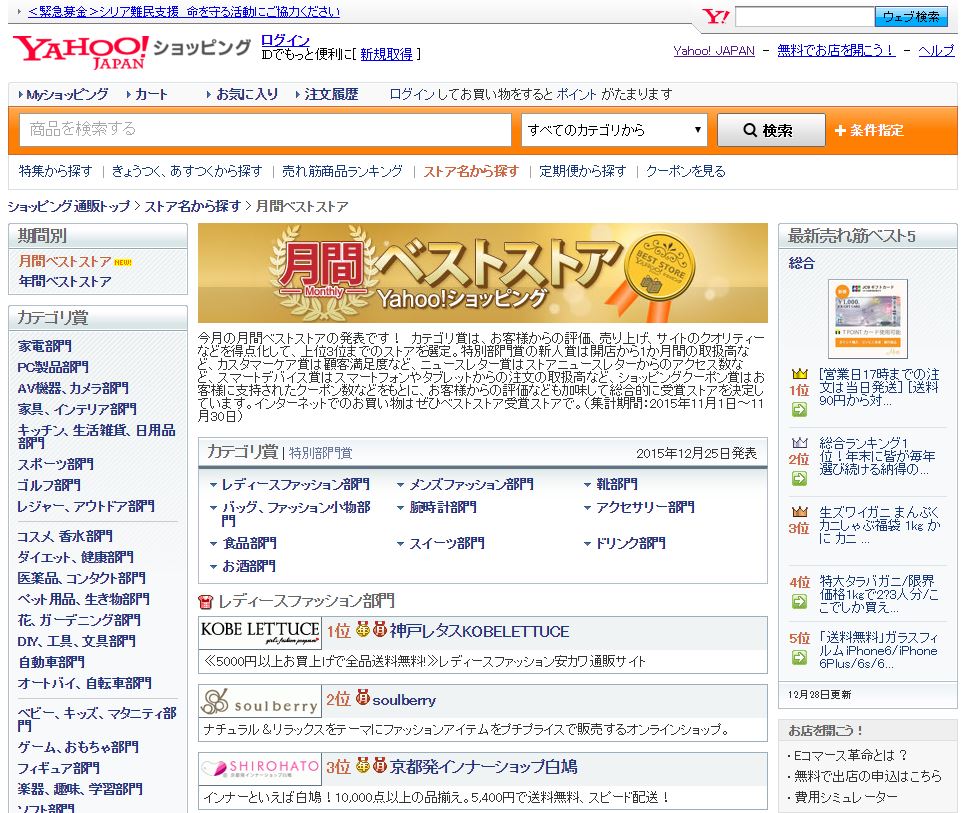The height and width of the screenshot is (813, 970).
Task: Open Myショッピング menu
Action: click(x=67, y=94)
